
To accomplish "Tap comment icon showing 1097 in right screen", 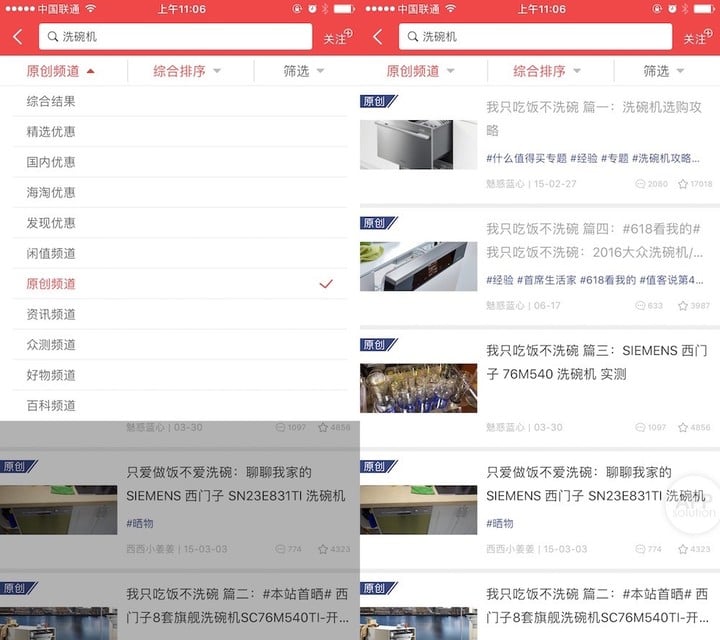I will [x=640, y=427].
